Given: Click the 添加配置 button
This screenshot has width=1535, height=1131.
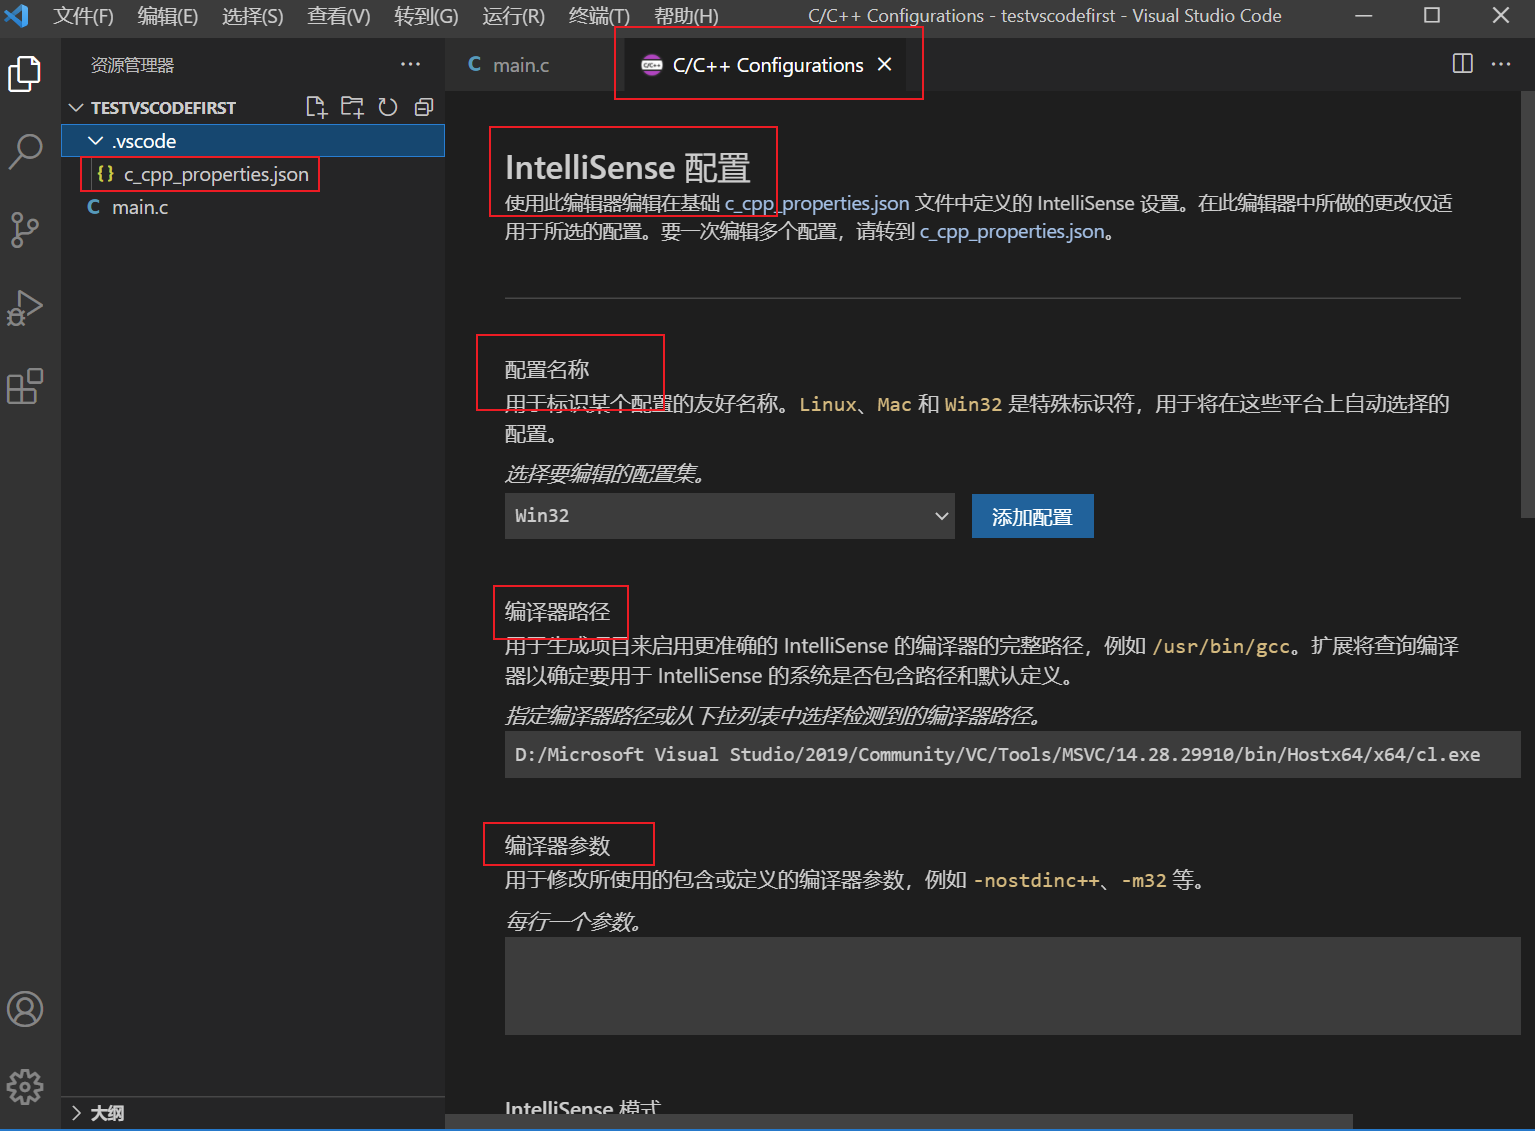Looking at the screenshot, I should (1032, 517).
